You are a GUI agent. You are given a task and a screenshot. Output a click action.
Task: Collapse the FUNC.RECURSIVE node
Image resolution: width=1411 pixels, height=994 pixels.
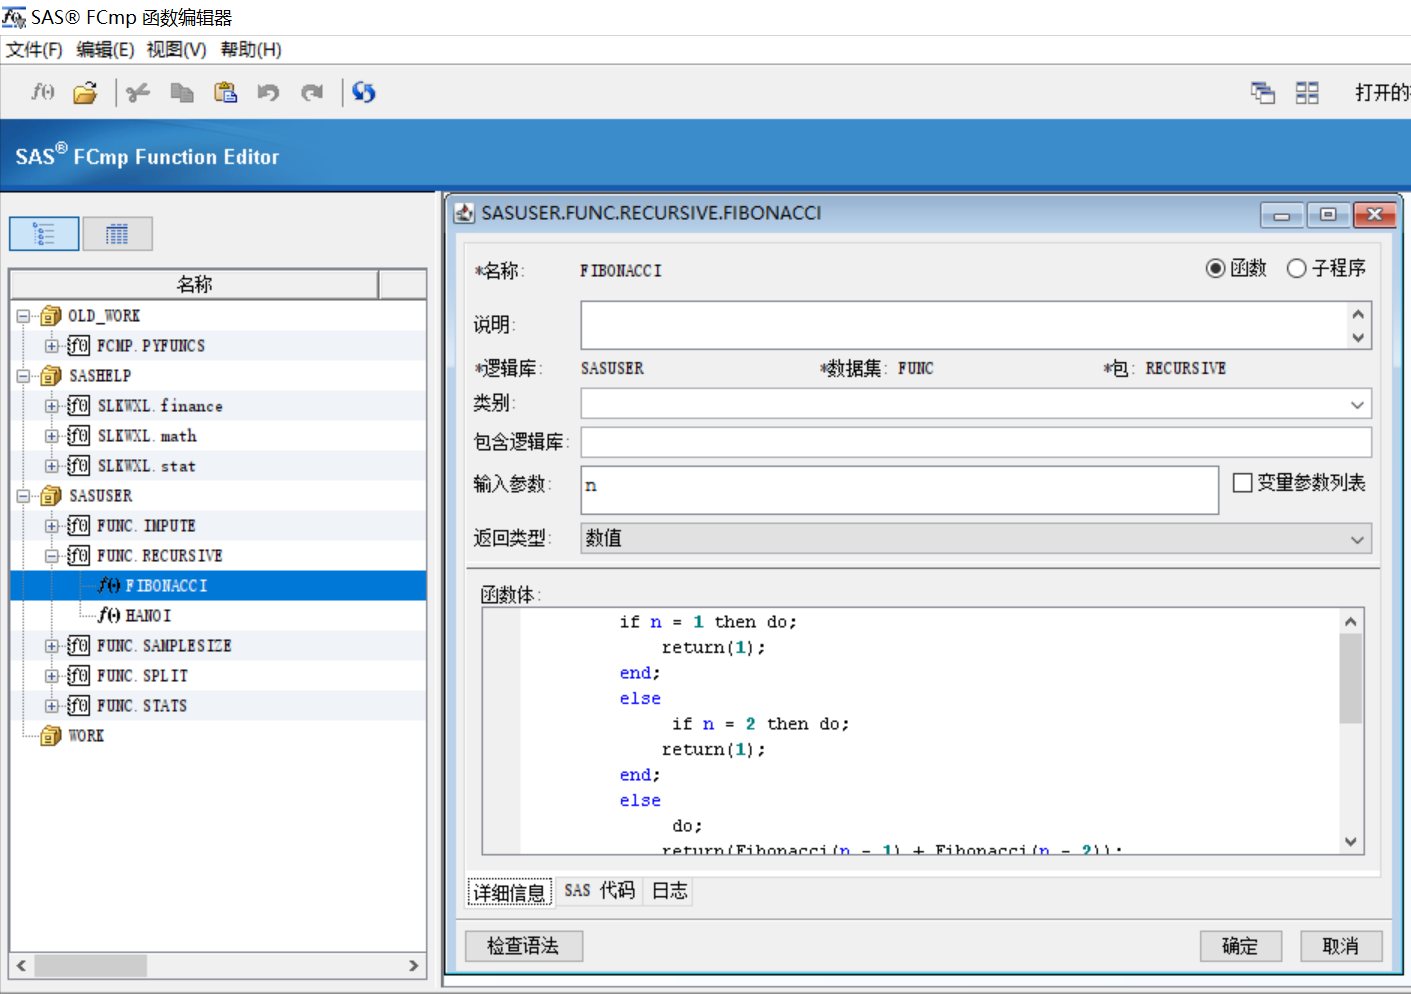51,556
